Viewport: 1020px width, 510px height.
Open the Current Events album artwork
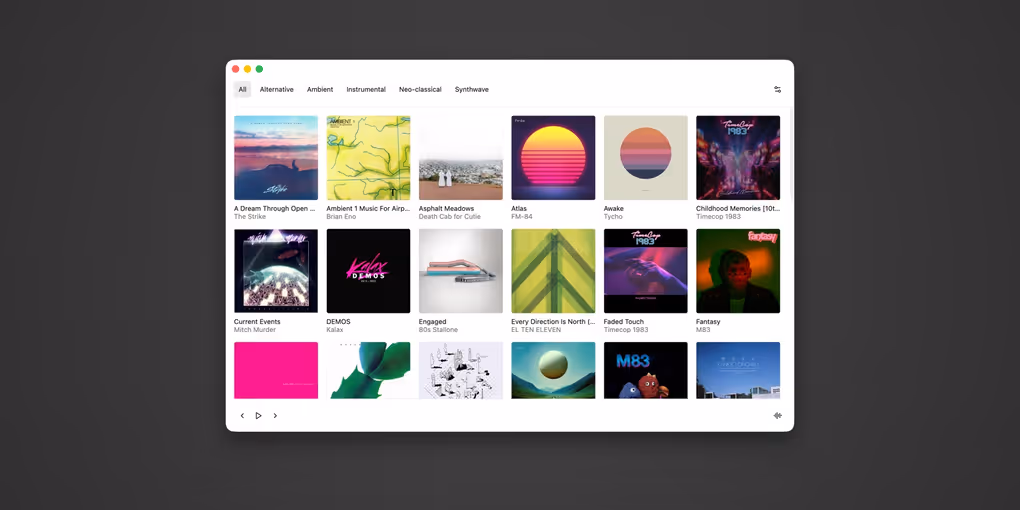(276, 271)
